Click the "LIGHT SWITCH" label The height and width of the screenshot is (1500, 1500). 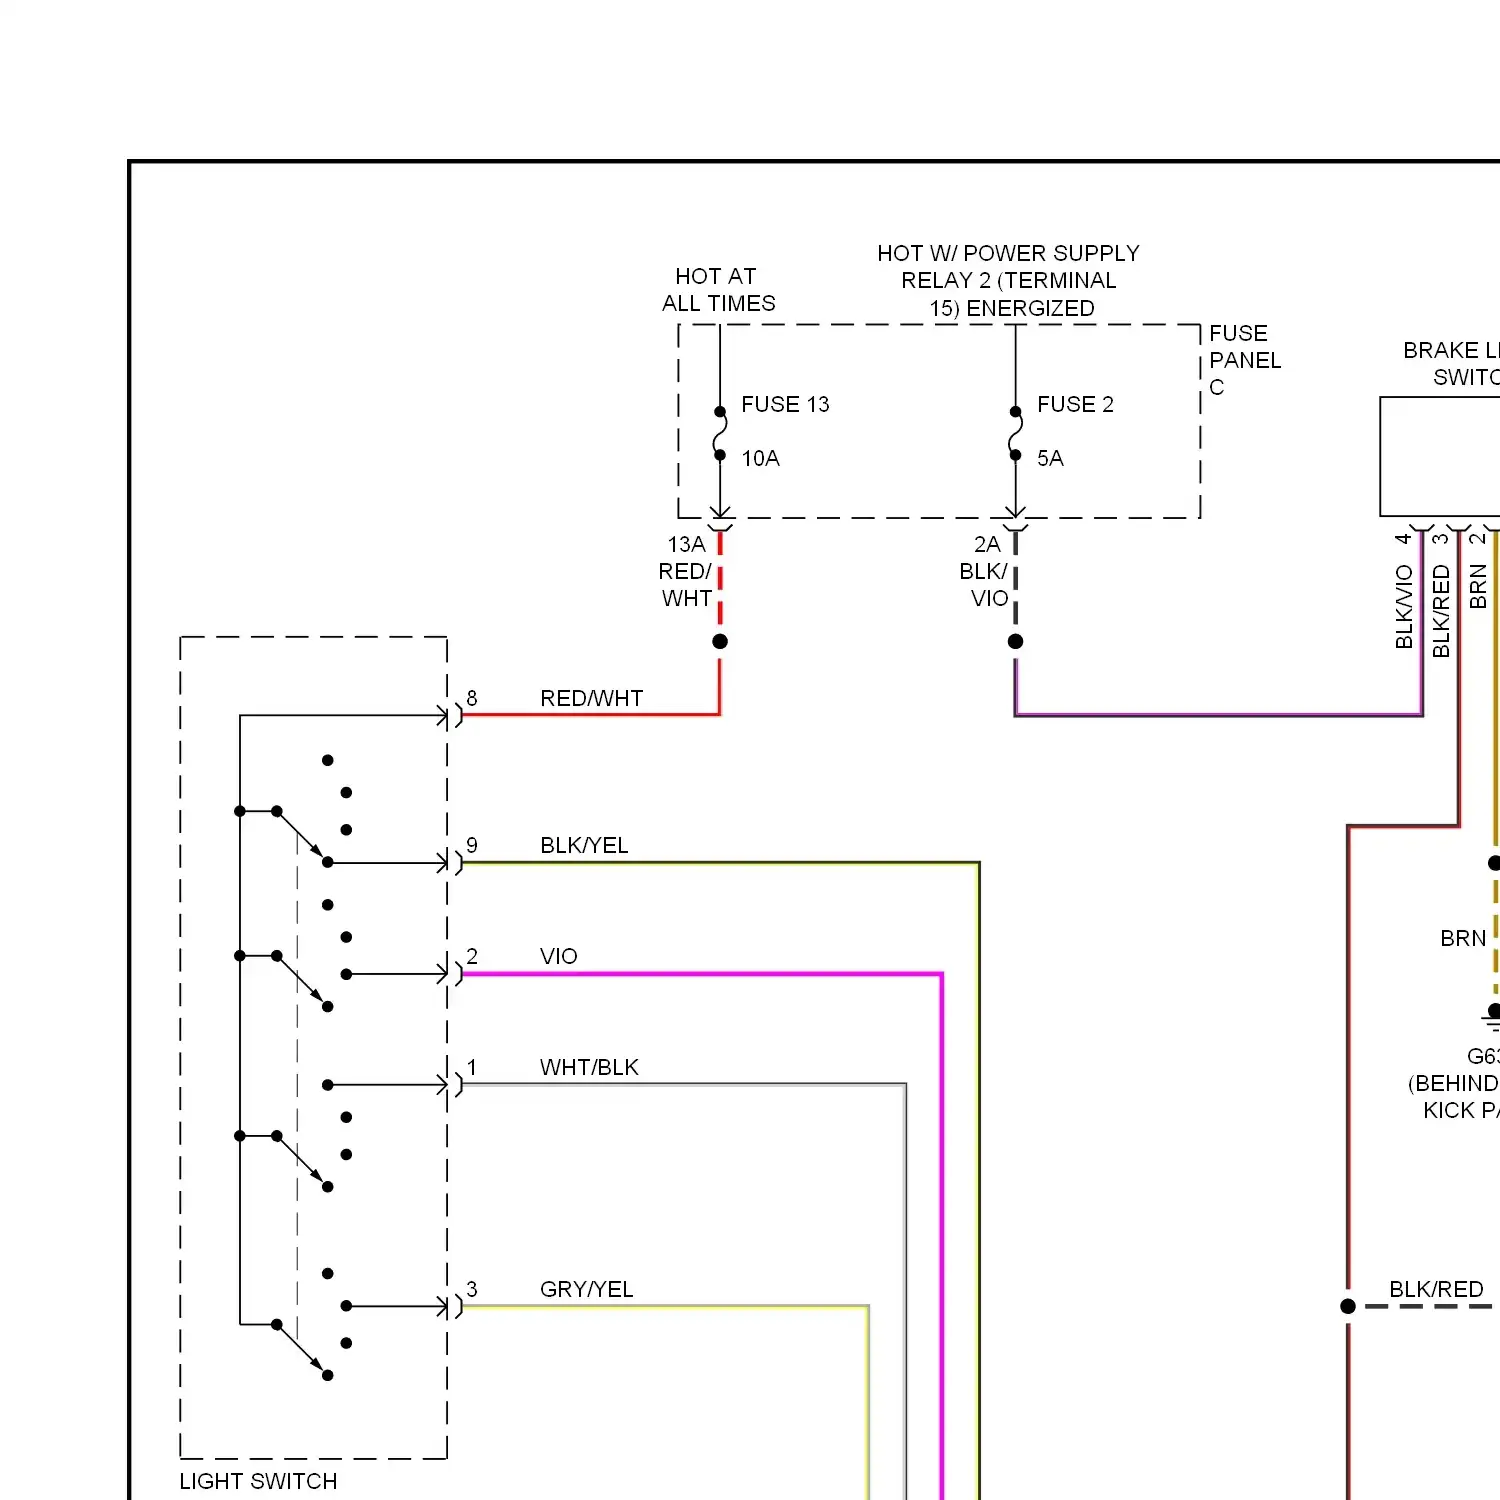point(258,1481)
